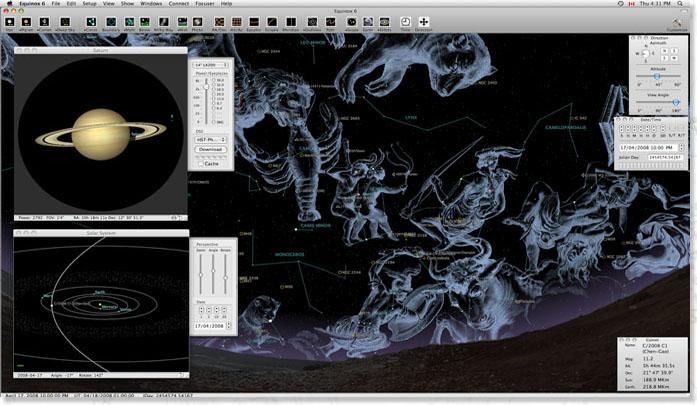The width and height of the screenshot is (697, 405).
Task: Open the HST-Ph DSS source dropdown
Action: pyautogui.click(x=210, y=140)
